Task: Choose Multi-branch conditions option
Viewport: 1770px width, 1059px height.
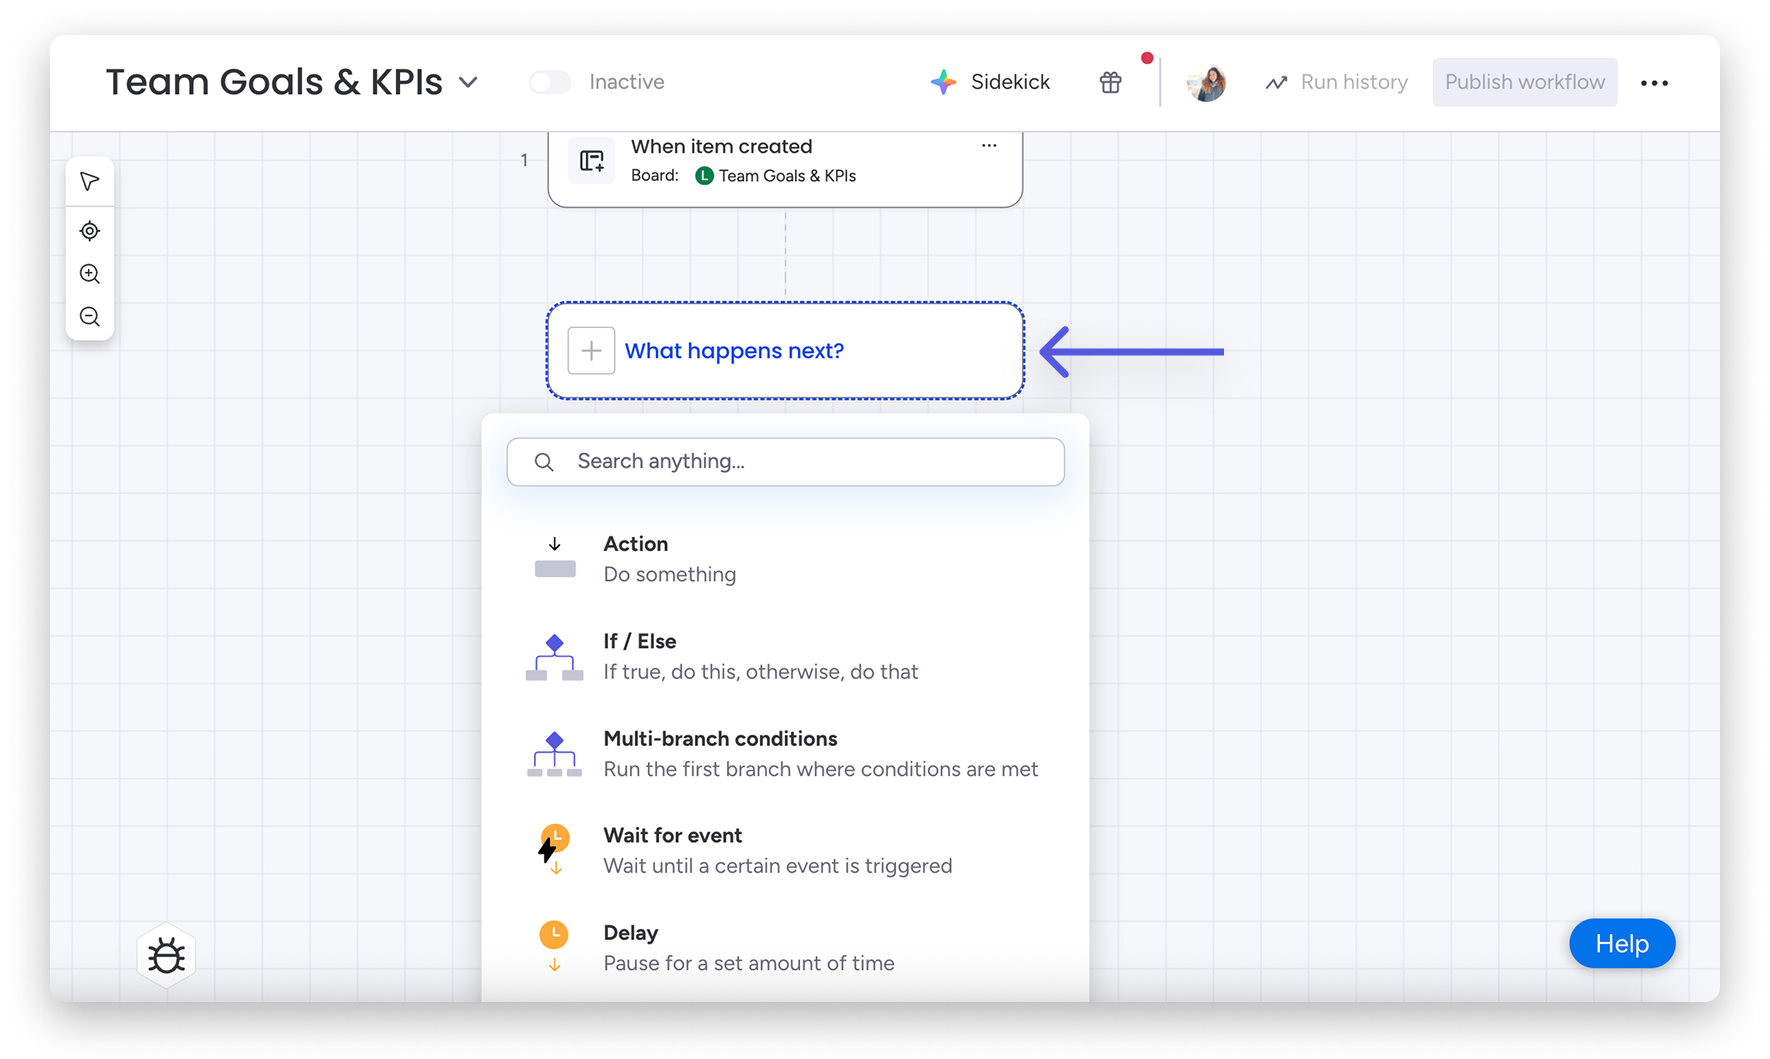Action: coord(785,754)
